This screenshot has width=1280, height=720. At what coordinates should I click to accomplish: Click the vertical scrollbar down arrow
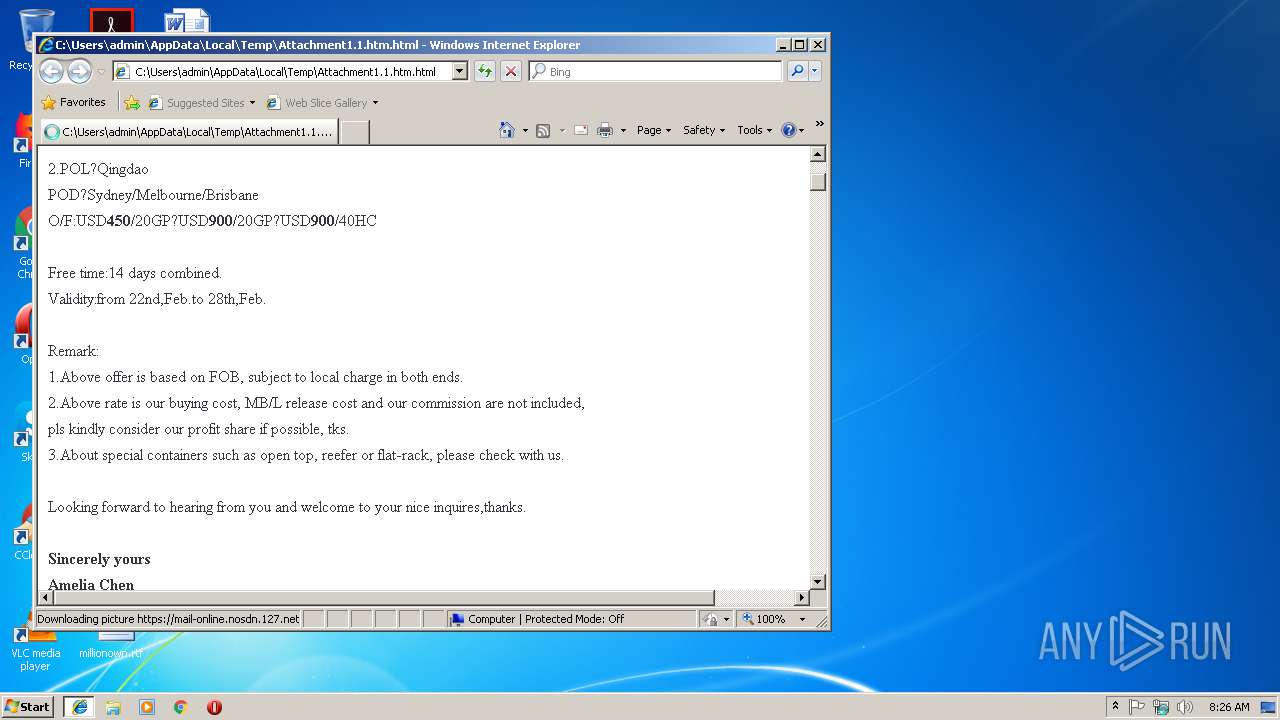pyautogui.click(x=817, y=581)
